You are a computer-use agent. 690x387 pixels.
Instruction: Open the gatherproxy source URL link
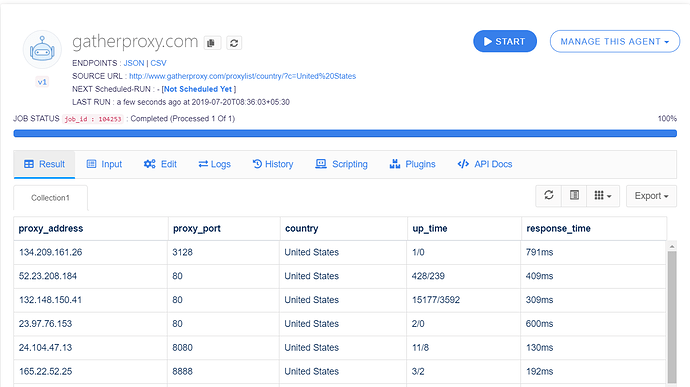click(x=242, y=76)
